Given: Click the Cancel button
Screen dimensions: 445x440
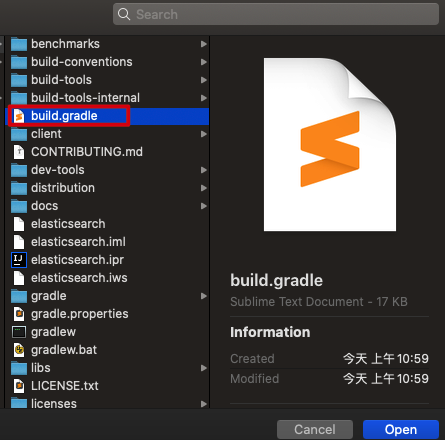Looking at the screenshot, I should tap(315, 429).
